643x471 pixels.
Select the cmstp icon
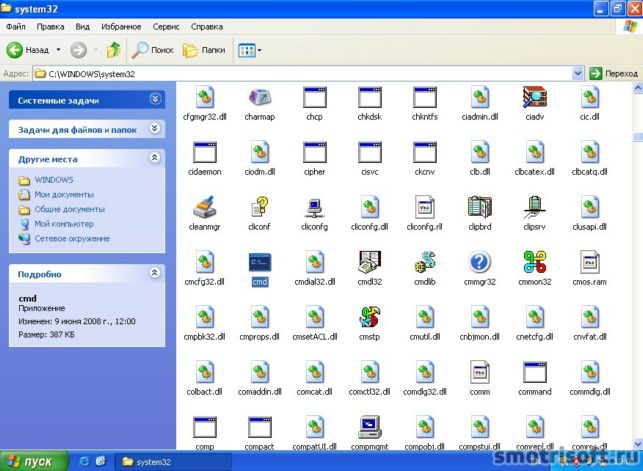point(369,317)
